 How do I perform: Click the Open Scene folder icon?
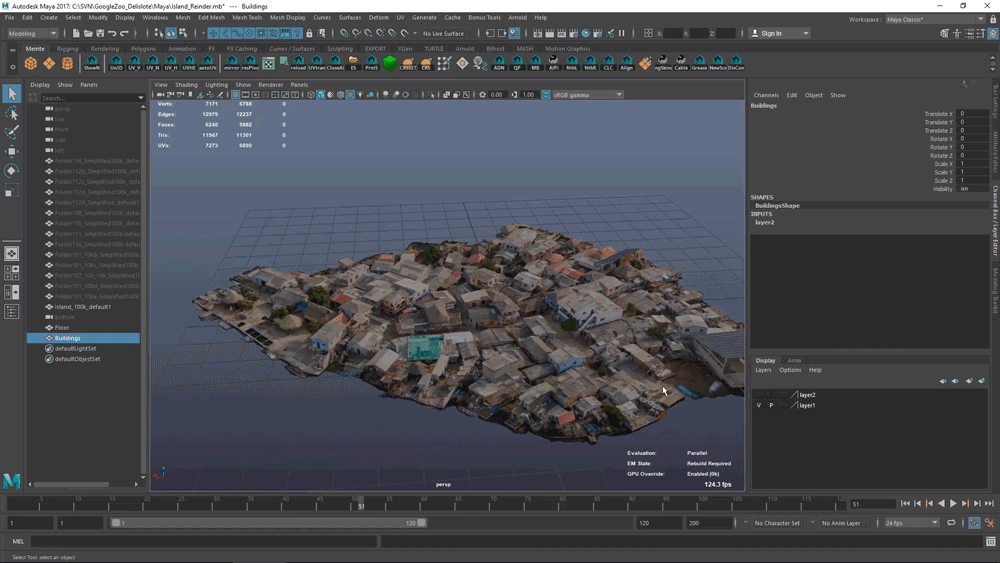pyautogui.click(x=88, y=33)
